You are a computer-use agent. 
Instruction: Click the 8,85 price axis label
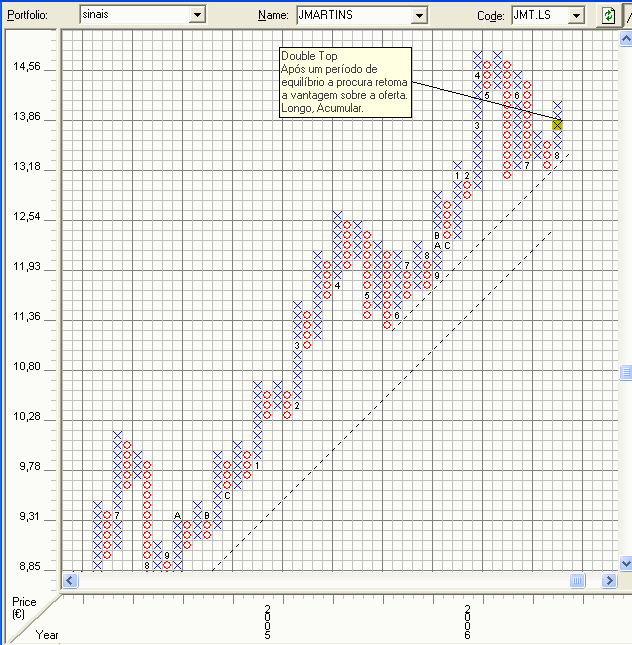click(30, 566)
